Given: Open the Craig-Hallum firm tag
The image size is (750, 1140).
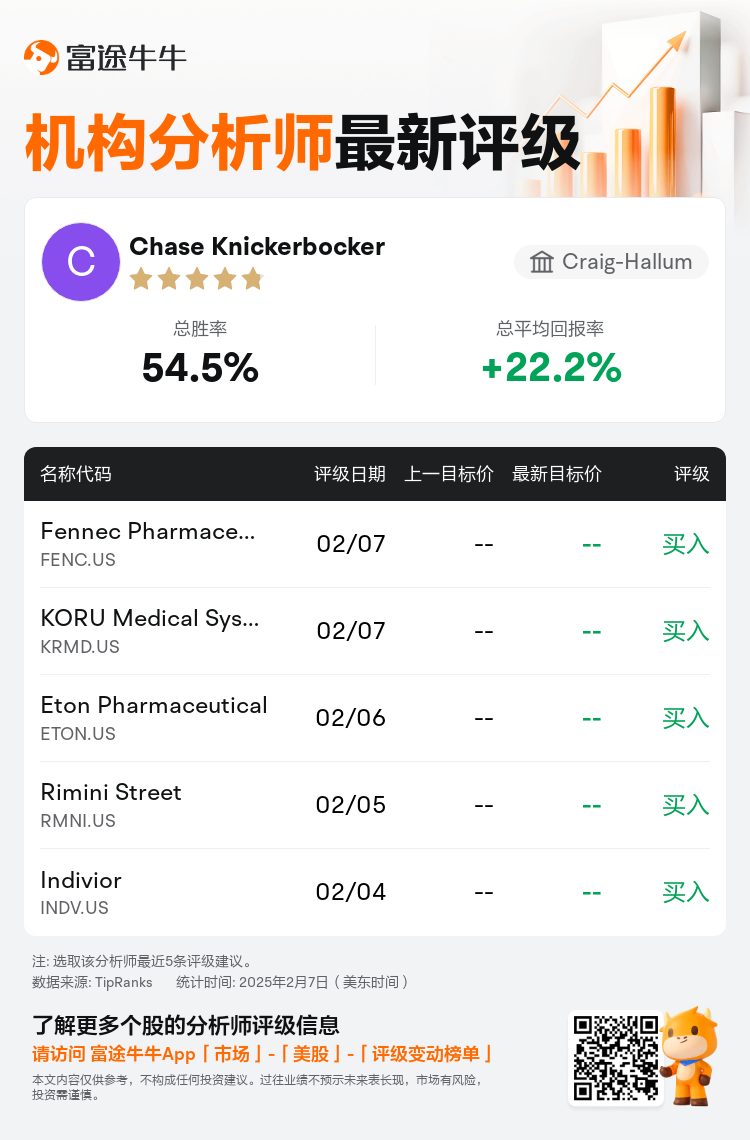Looking at the screenshot, I should click(611, 262).
